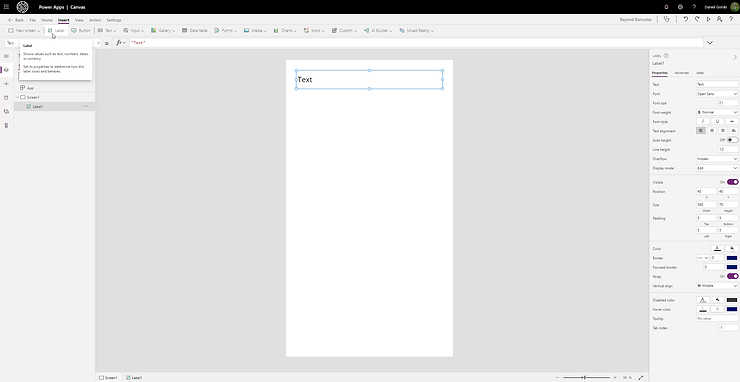This screenshot has width=740, height=382.
Task: Apply italic font style
Action: (x=702, y=121)
